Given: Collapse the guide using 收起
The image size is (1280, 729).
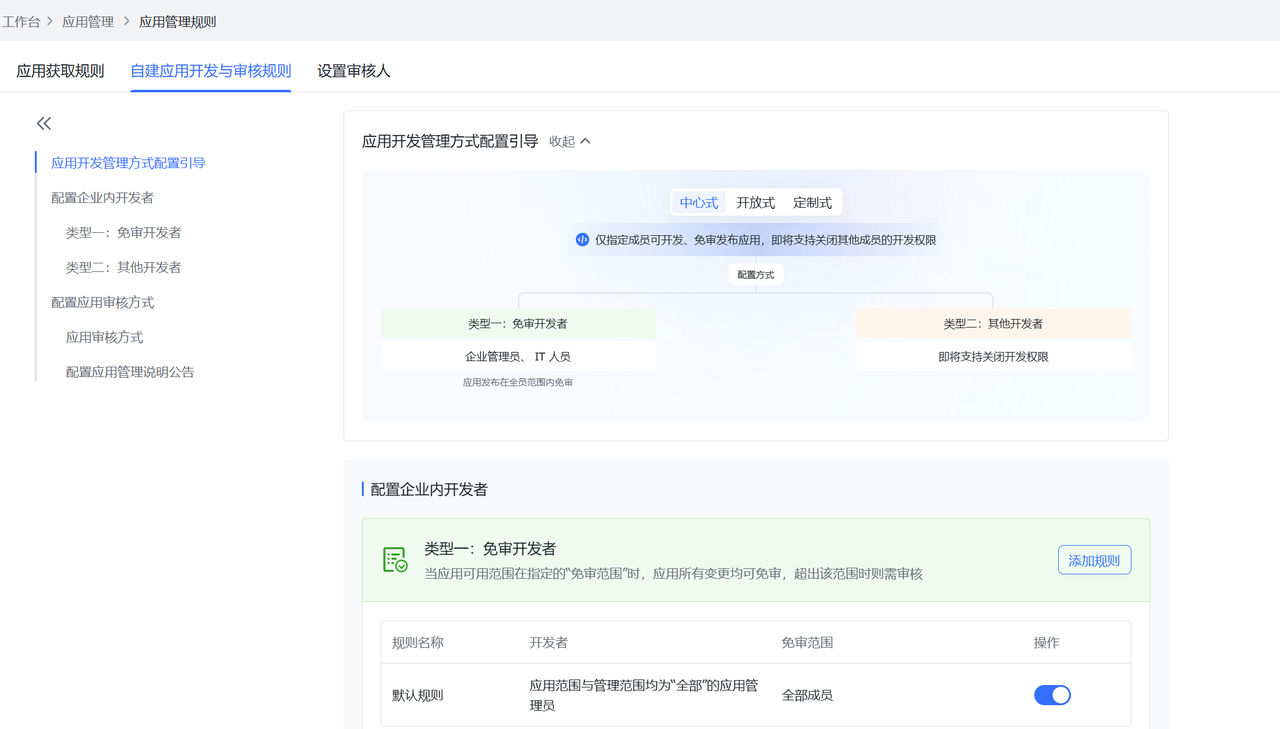Looking at the screenshot, I should [570, 141].
